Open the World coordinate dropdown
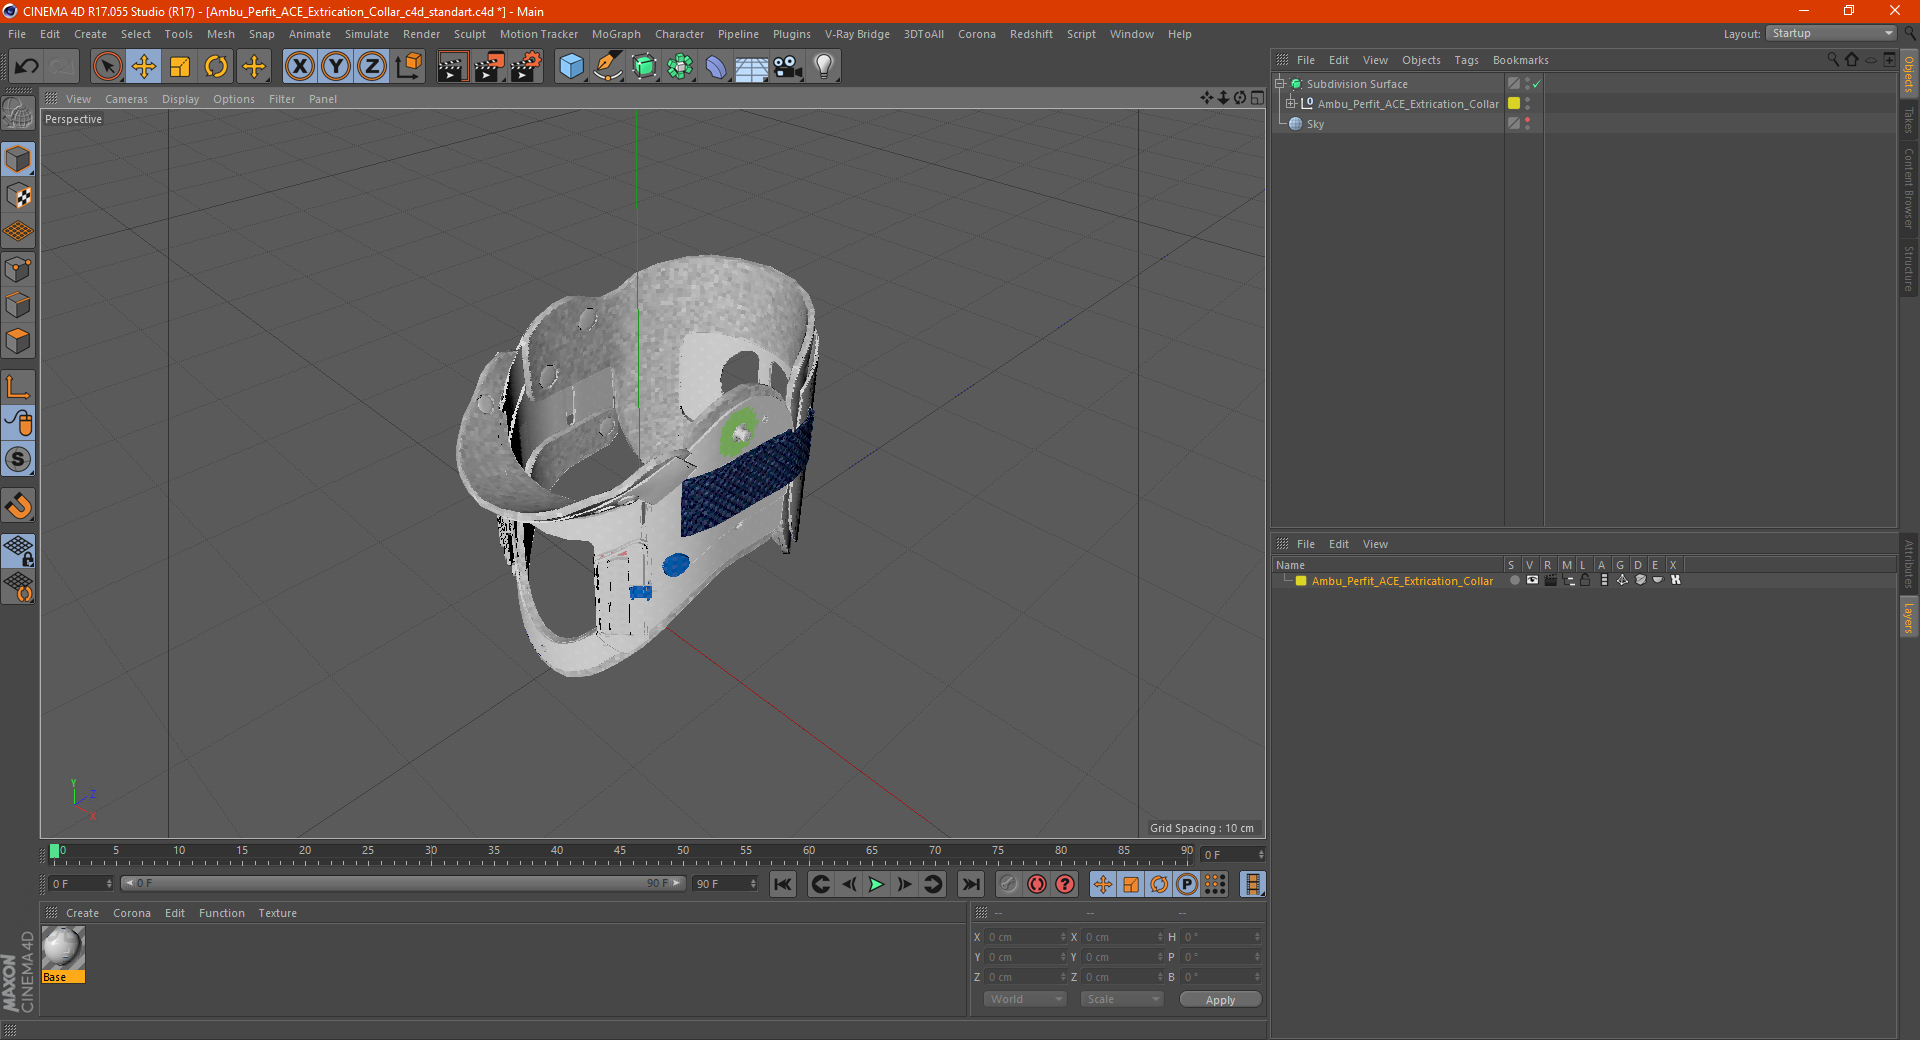The height and width of the screenshot is (1040, 1920). tap(1025, 999)
